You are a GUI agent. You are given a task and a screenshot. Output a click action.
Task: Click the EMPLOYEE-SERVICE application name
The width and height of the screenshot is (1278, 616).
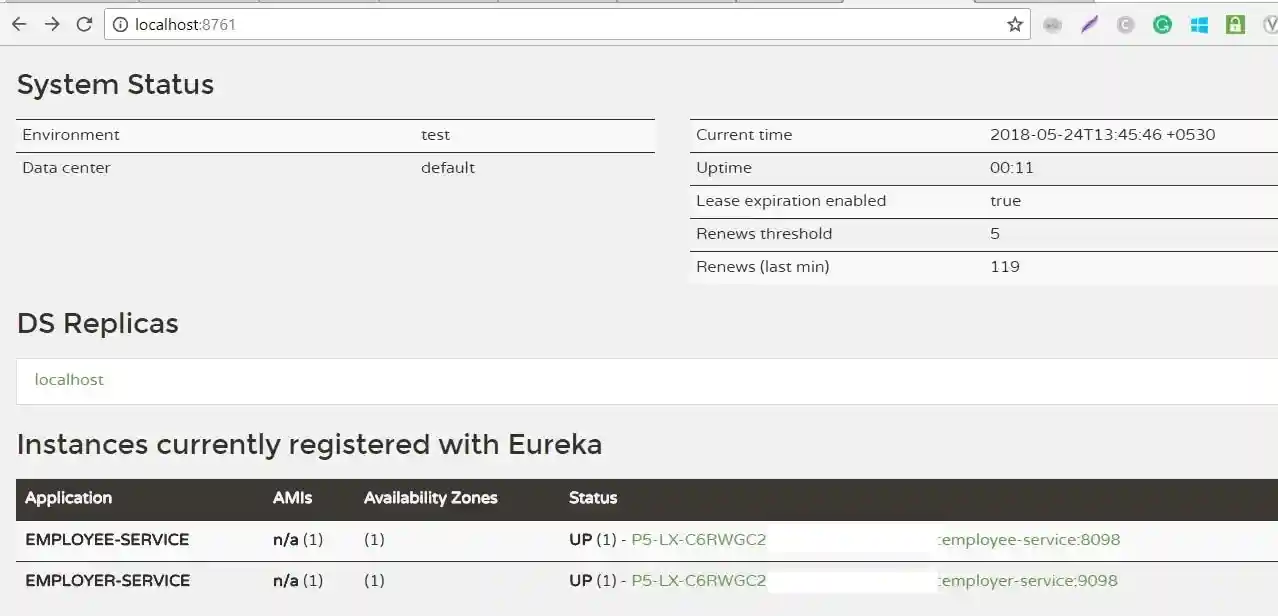point(107,540)
